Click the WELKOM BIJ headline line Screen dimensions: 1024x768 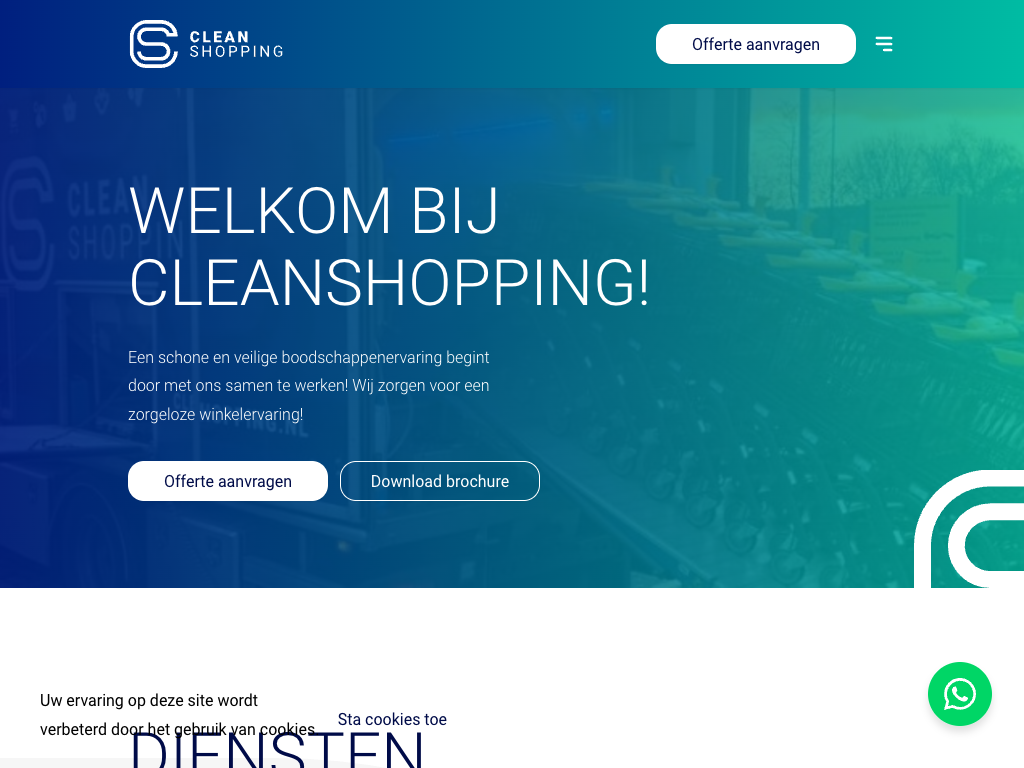pyautogui.click(x=314, y=210)
